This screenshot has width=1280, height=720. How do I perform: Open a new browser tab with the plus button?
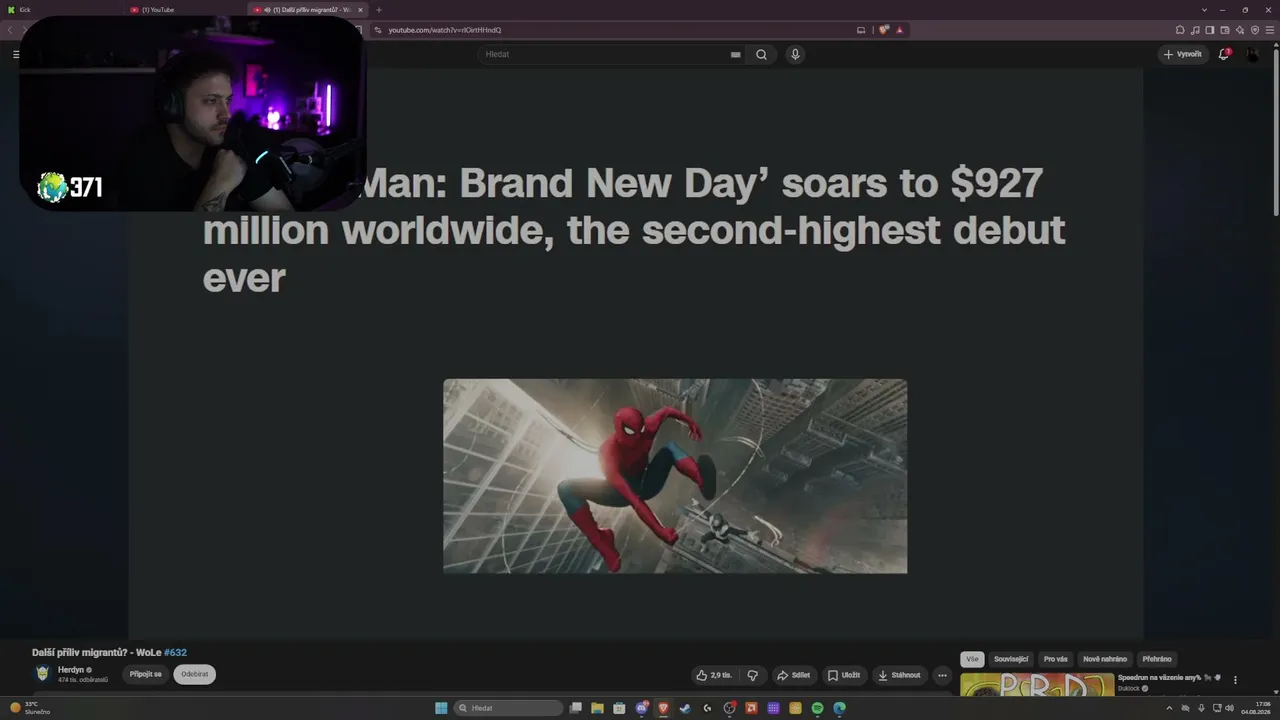(379, 9)
